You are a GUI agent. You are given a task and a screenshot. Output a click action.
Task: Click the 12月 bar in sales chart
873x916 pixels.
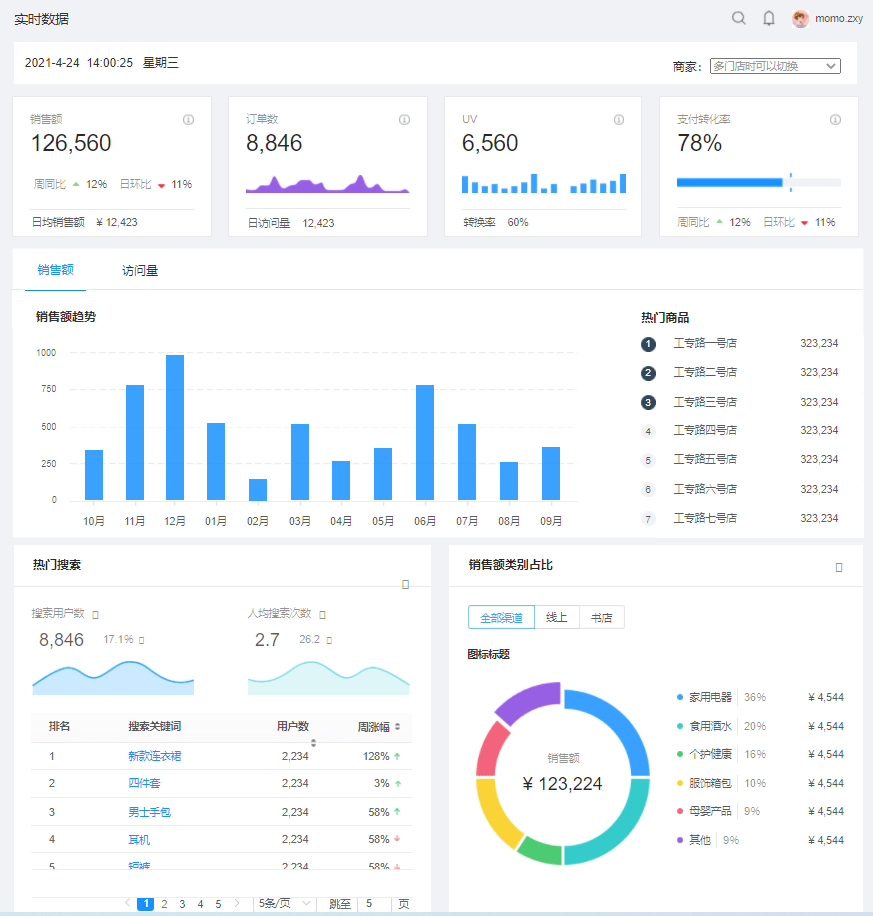pyautogui.click(x=175, y=428)
